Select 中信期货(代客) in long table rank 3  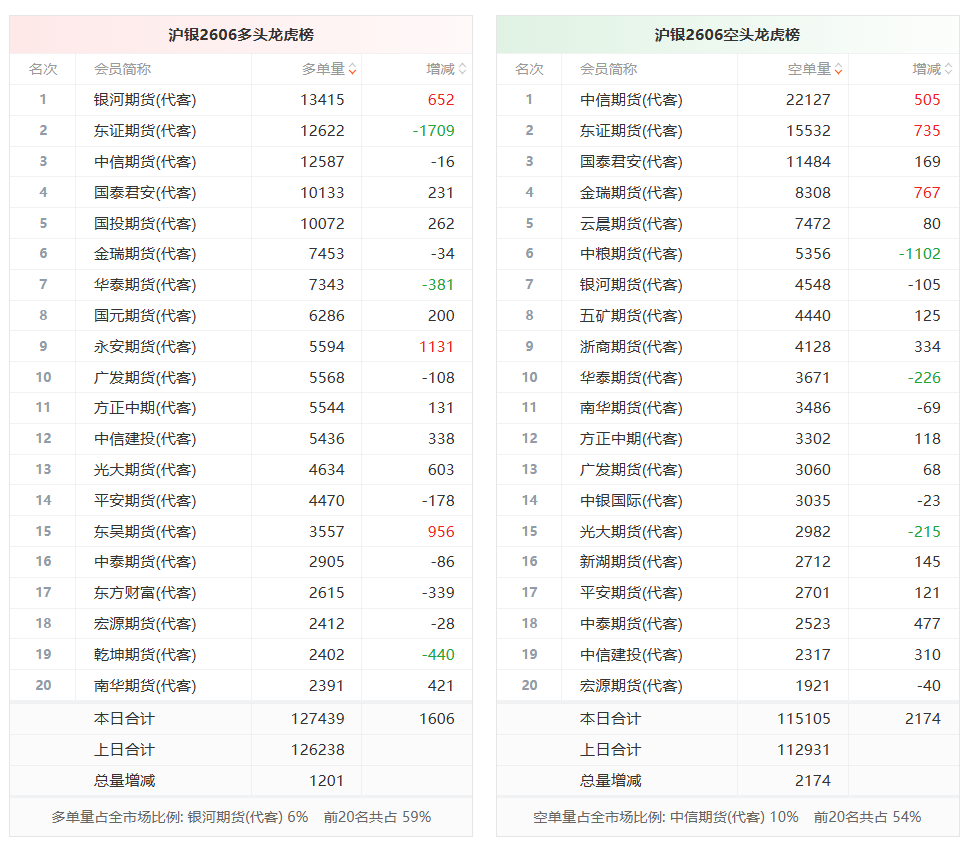pyautogui.click(x=145, y=162)
